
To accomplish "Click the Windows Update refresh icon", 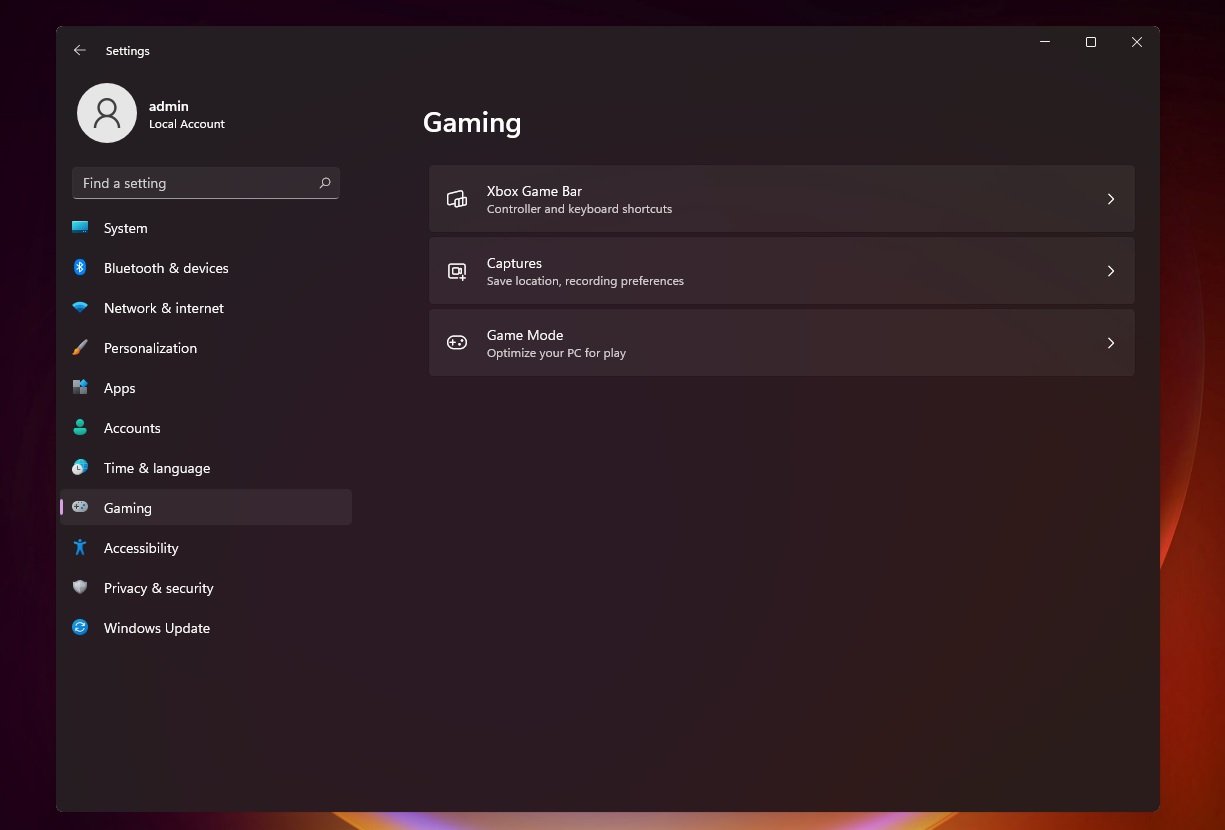I will 80,628.
